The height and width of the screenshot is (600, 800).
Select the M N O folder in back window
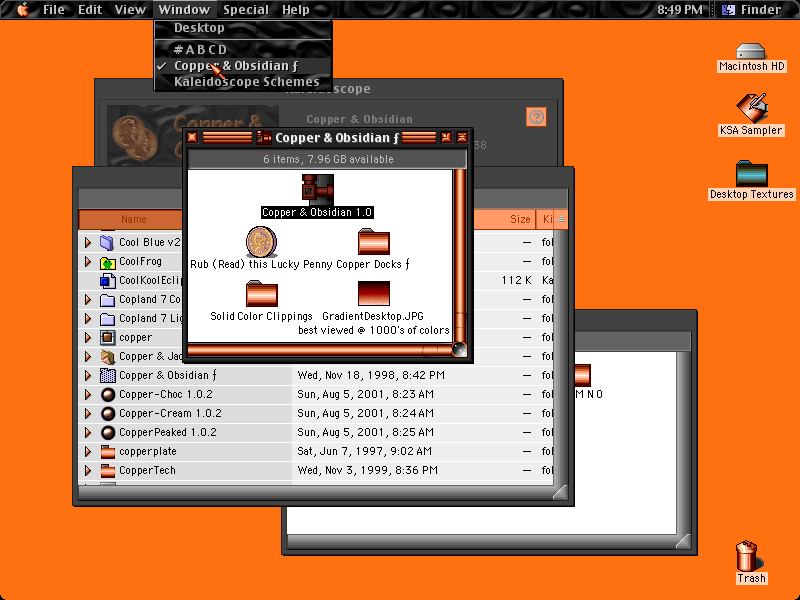point(583,376)
